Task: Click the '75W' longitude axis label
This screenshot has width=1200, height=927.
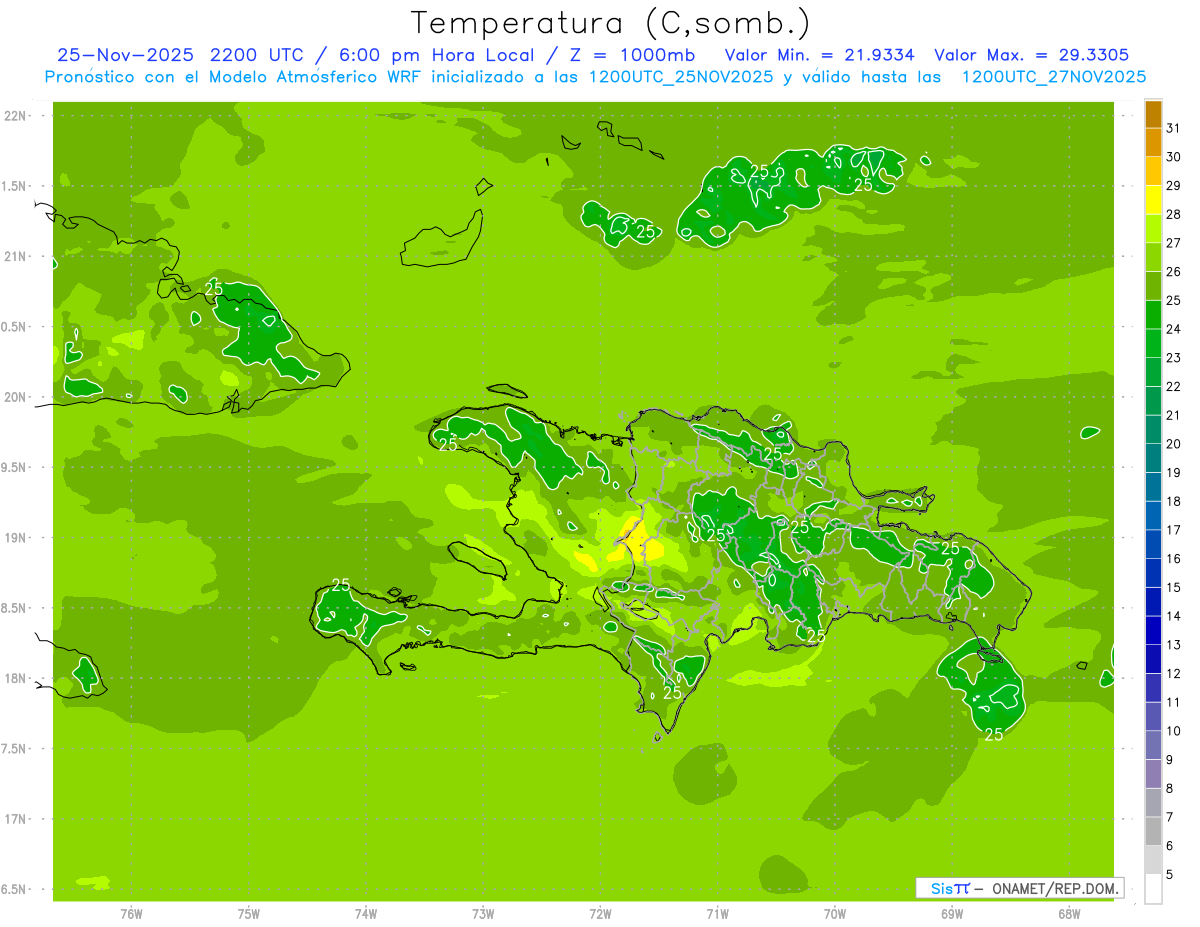Action: [248, 914]
